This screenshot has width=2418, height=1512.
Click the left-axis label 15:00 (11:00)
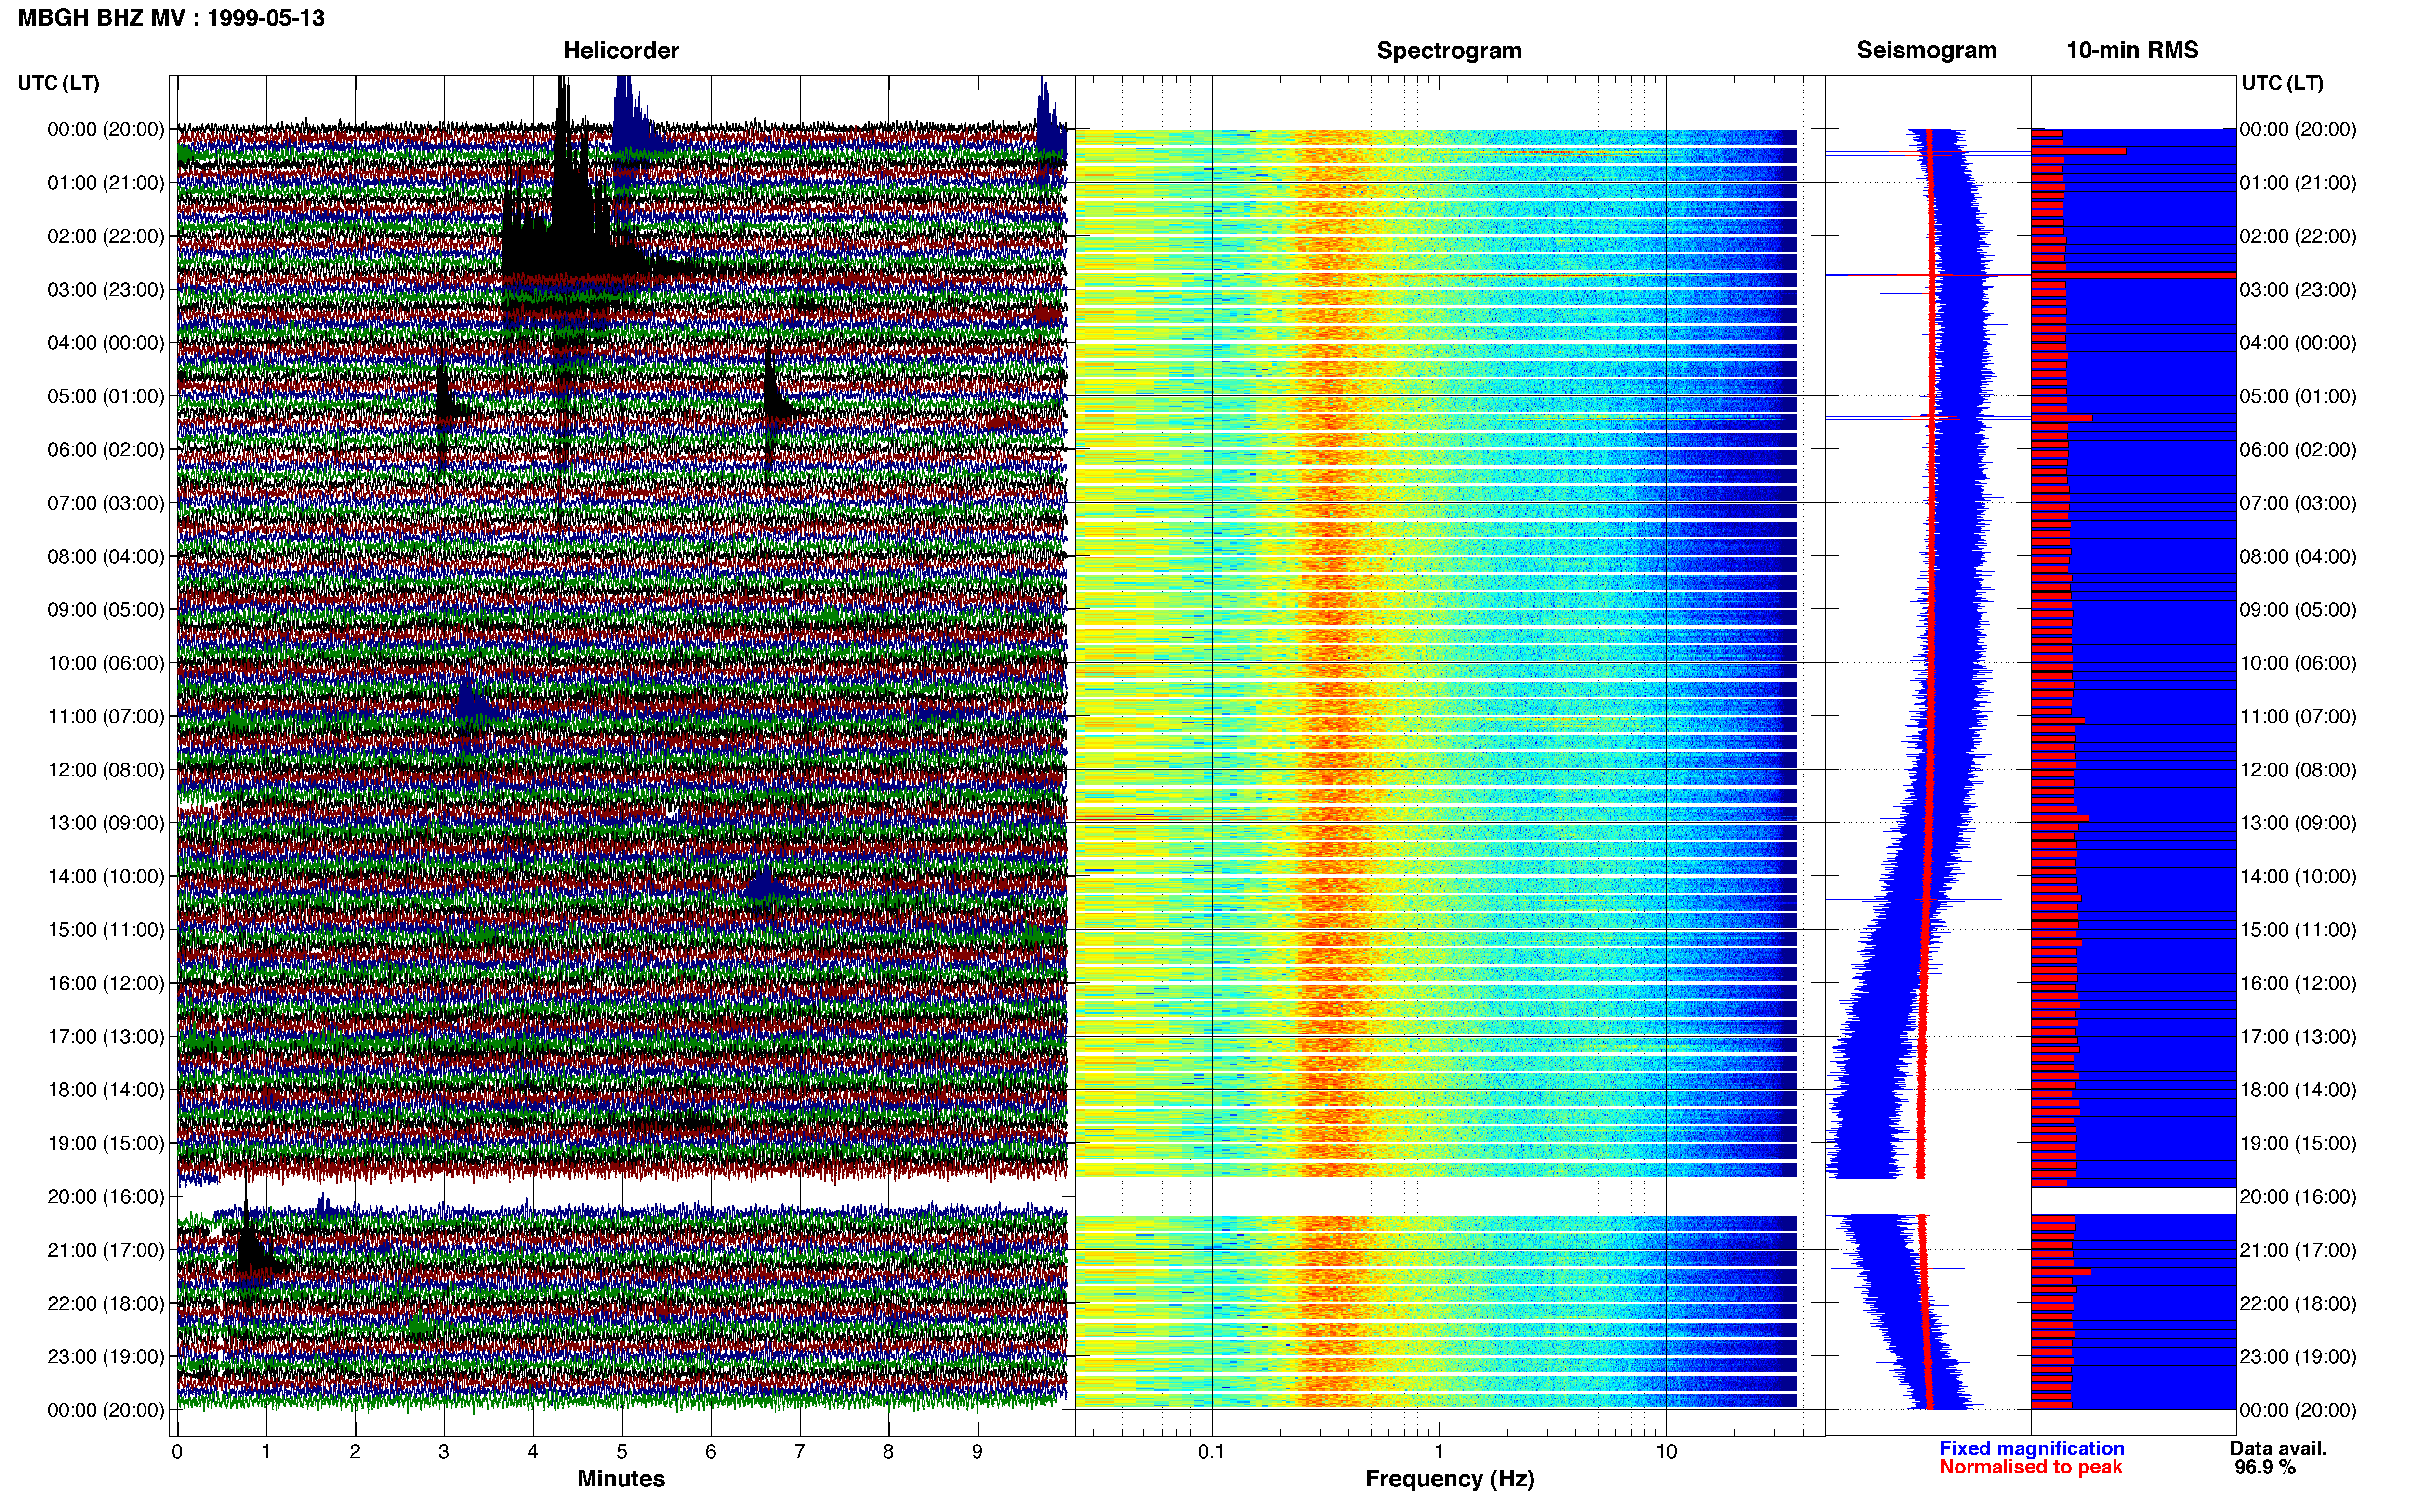(106, 930)
